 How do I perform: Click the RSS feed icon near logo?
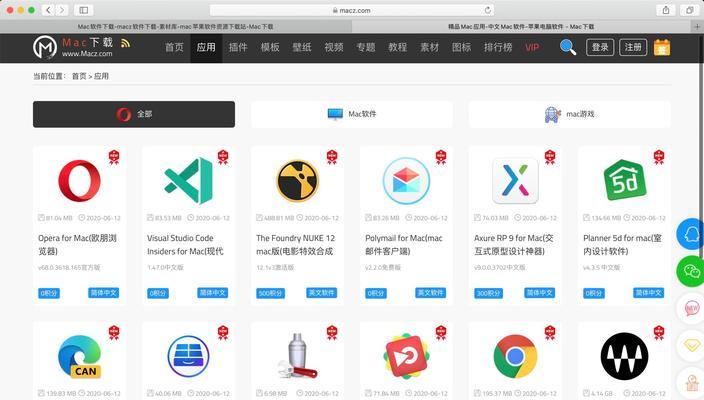pyautogui.click(x=125, y=43)
